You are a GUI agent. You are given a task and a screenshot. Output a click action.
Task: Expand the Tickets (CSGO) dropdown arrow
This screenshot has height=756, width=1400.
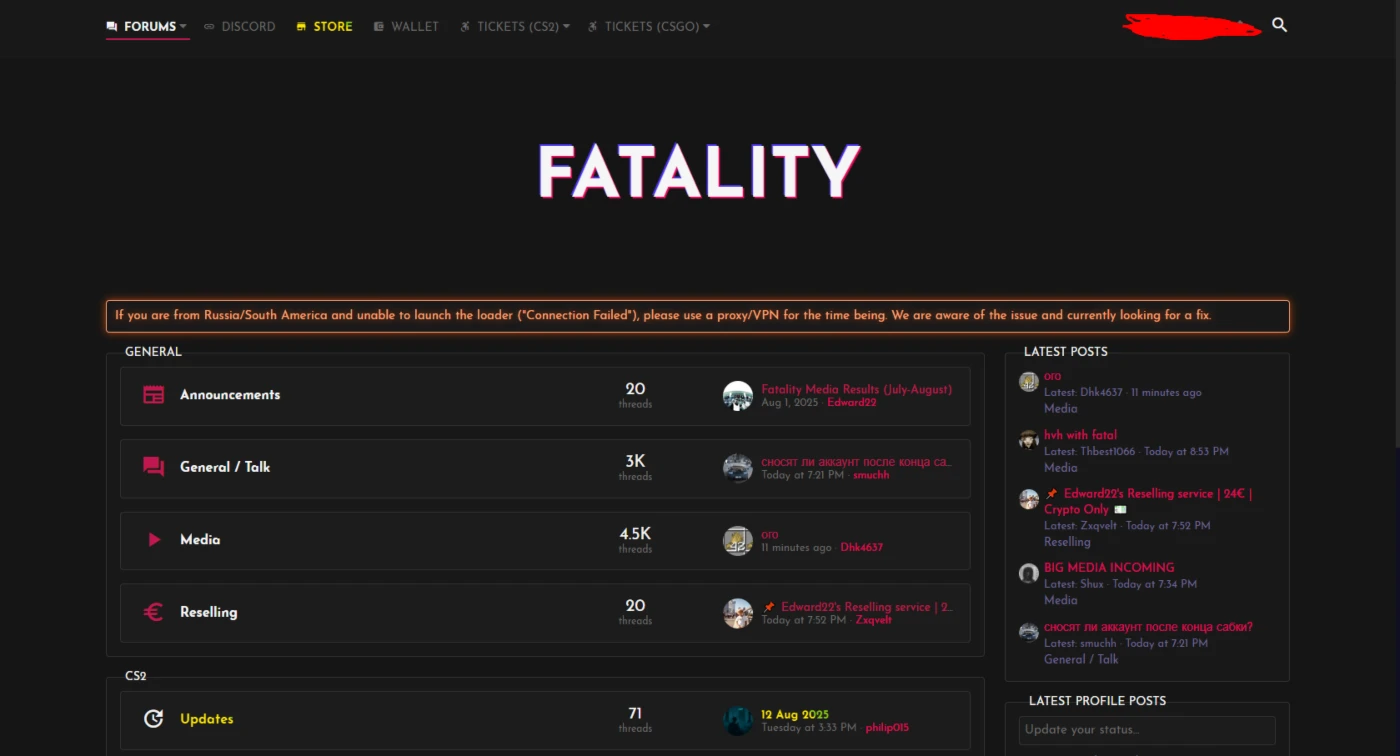(706, 27)
